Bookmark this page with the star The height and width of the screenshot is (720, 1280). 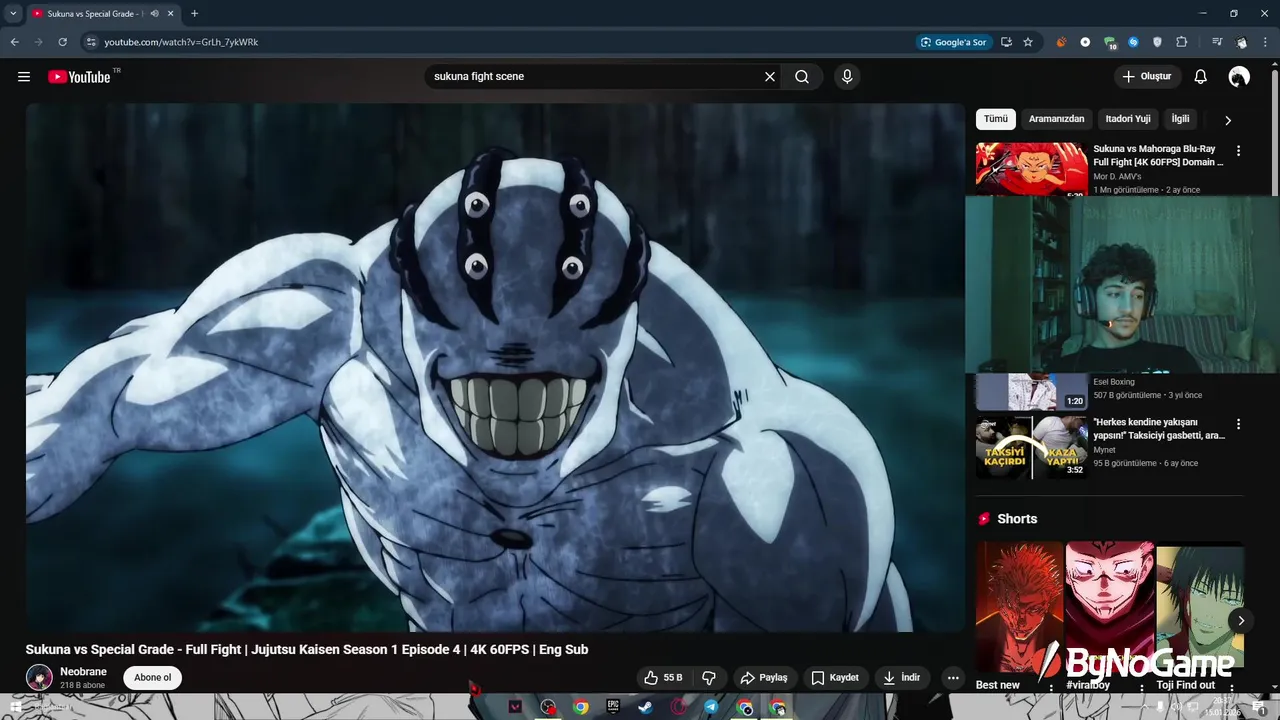point(1028,42)
